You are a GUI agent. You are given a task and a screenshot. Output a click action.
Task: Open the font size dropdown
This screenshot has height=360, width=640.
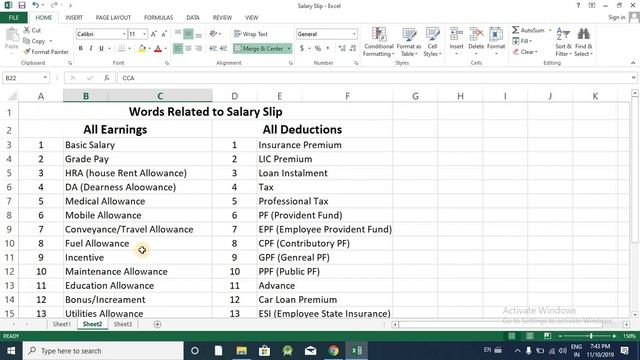point(144,34)
